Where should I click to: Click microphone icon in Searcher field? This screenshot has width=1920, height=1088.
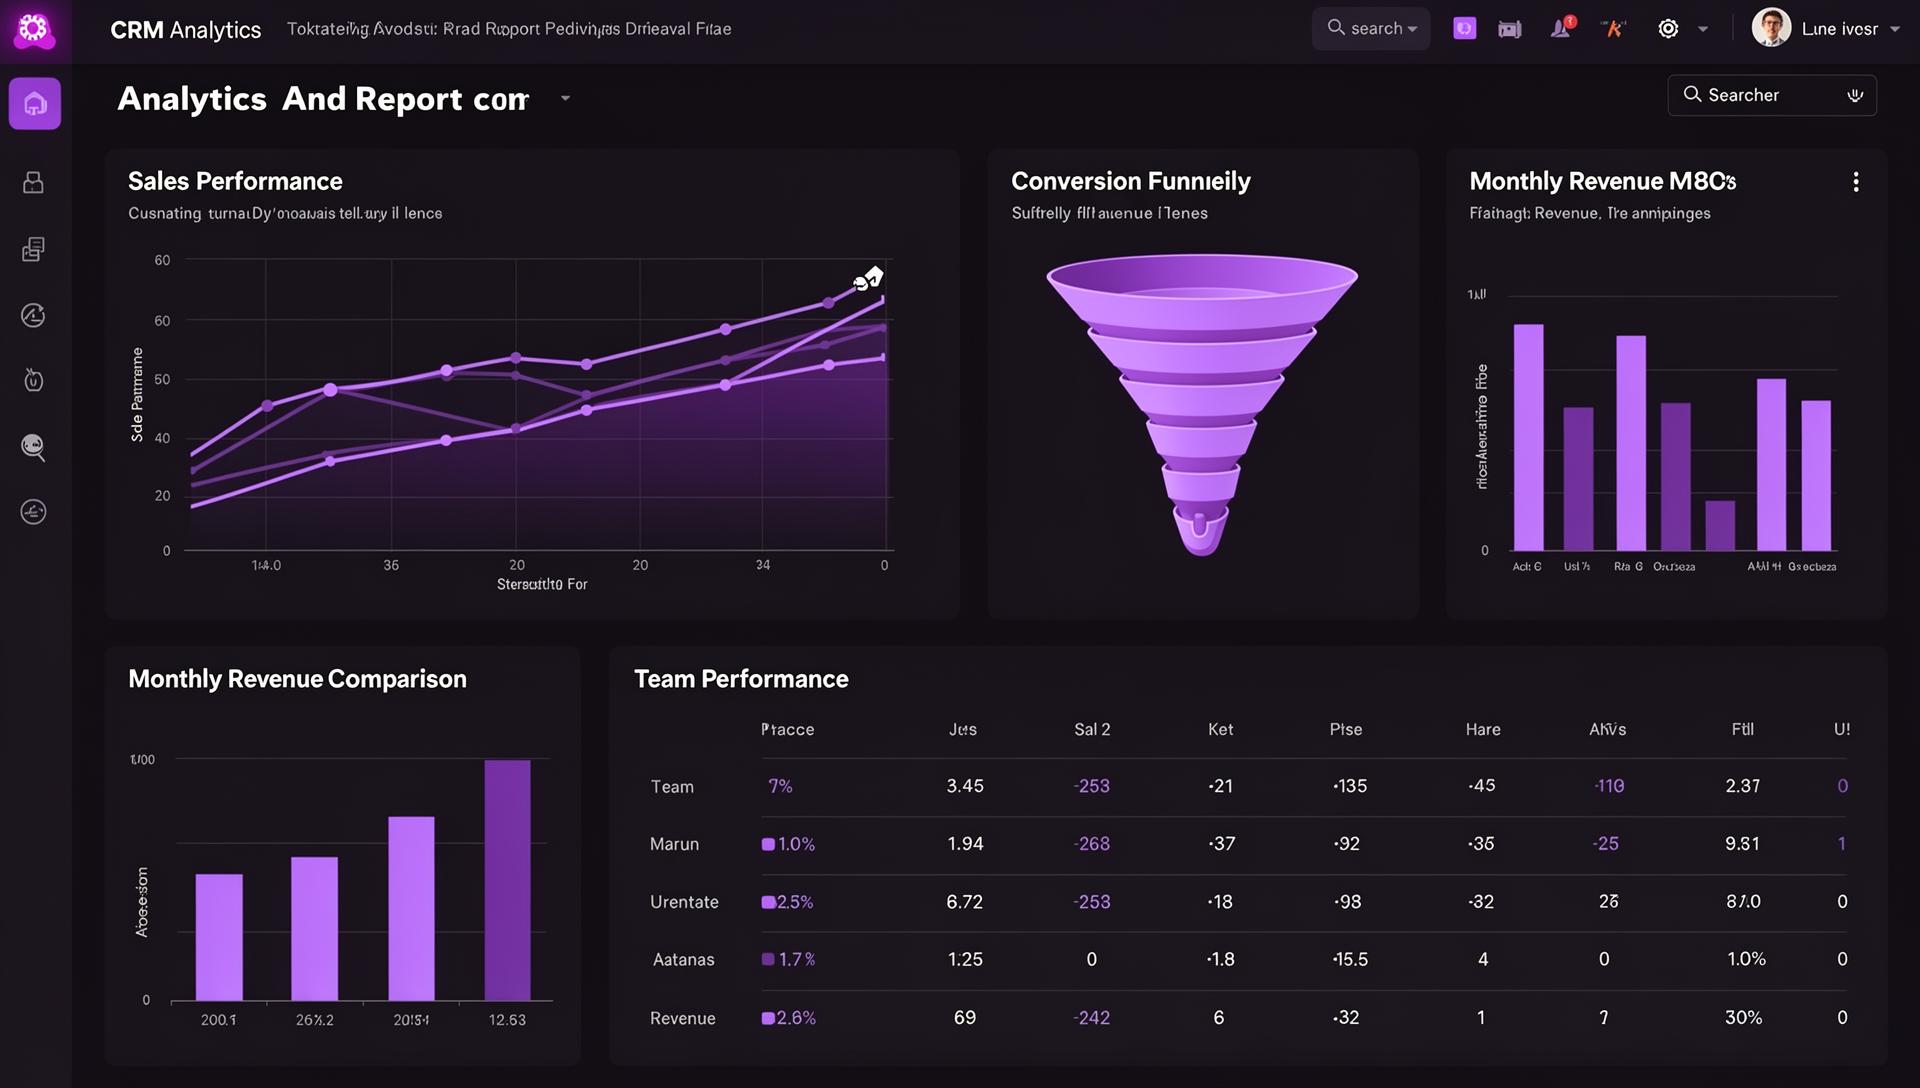tap(1855, 95)
